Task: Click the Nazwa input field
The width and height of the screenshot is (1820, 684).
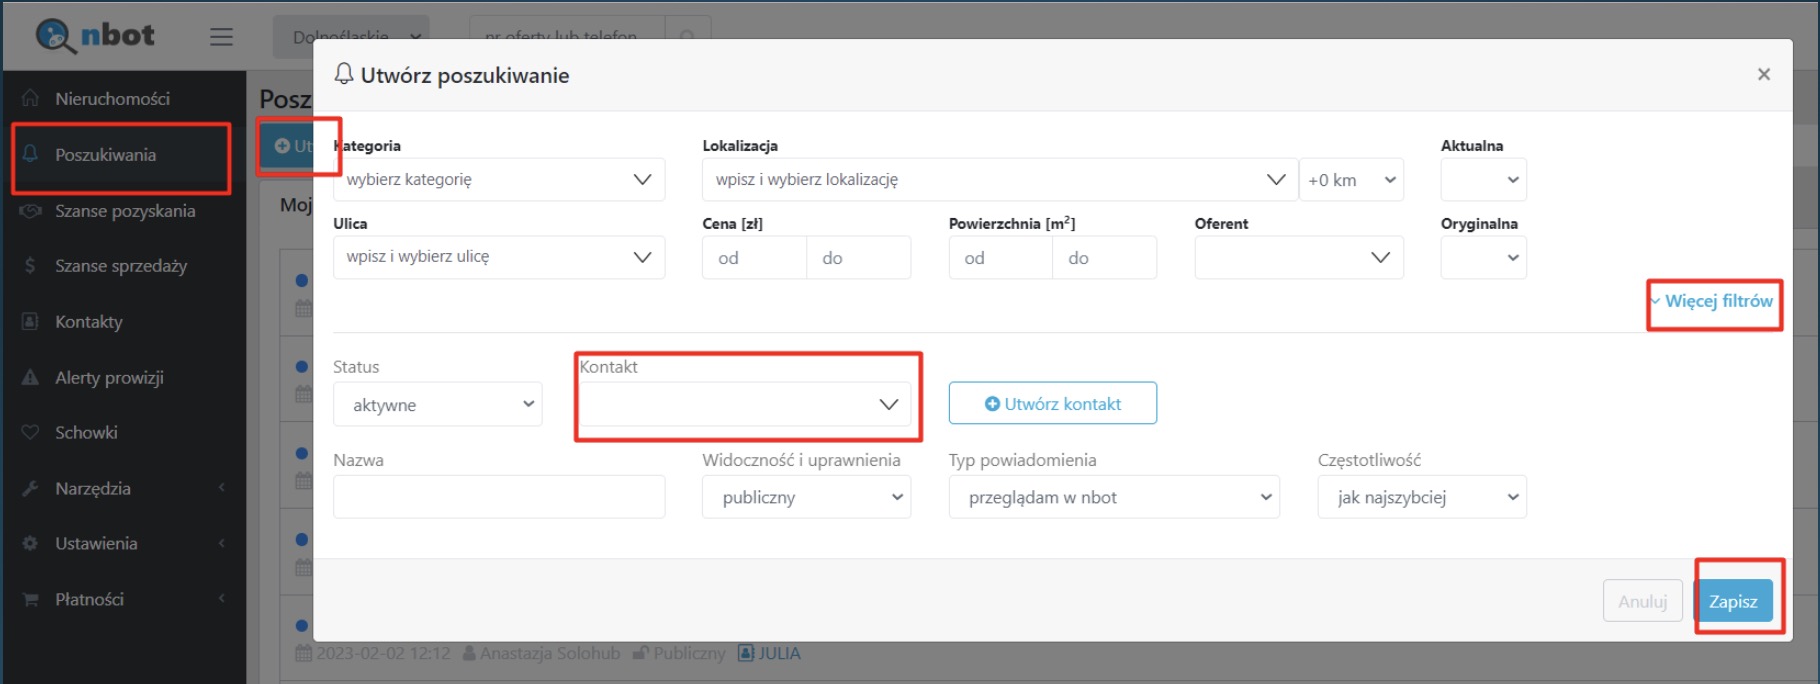Action: click(499, 497)
